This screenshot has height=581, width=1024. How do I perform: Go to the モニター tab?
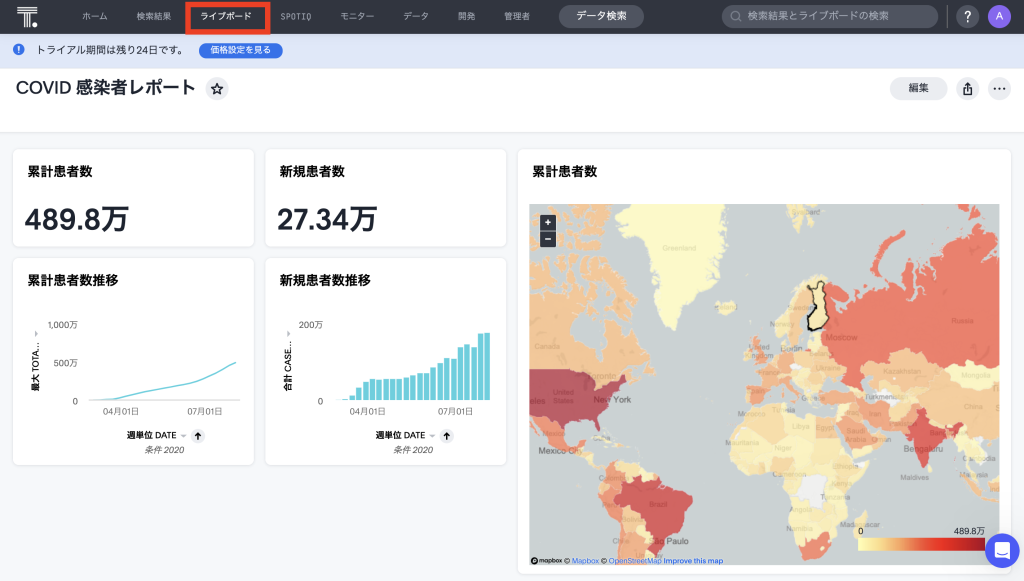click(x=357, y=17)
